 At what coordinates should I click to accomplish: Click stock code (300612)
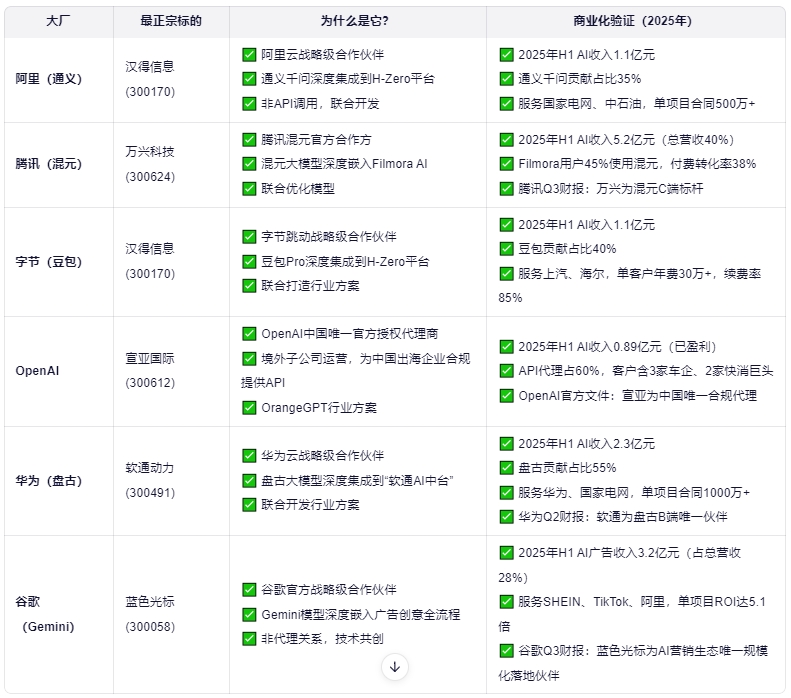coord(150,383)
